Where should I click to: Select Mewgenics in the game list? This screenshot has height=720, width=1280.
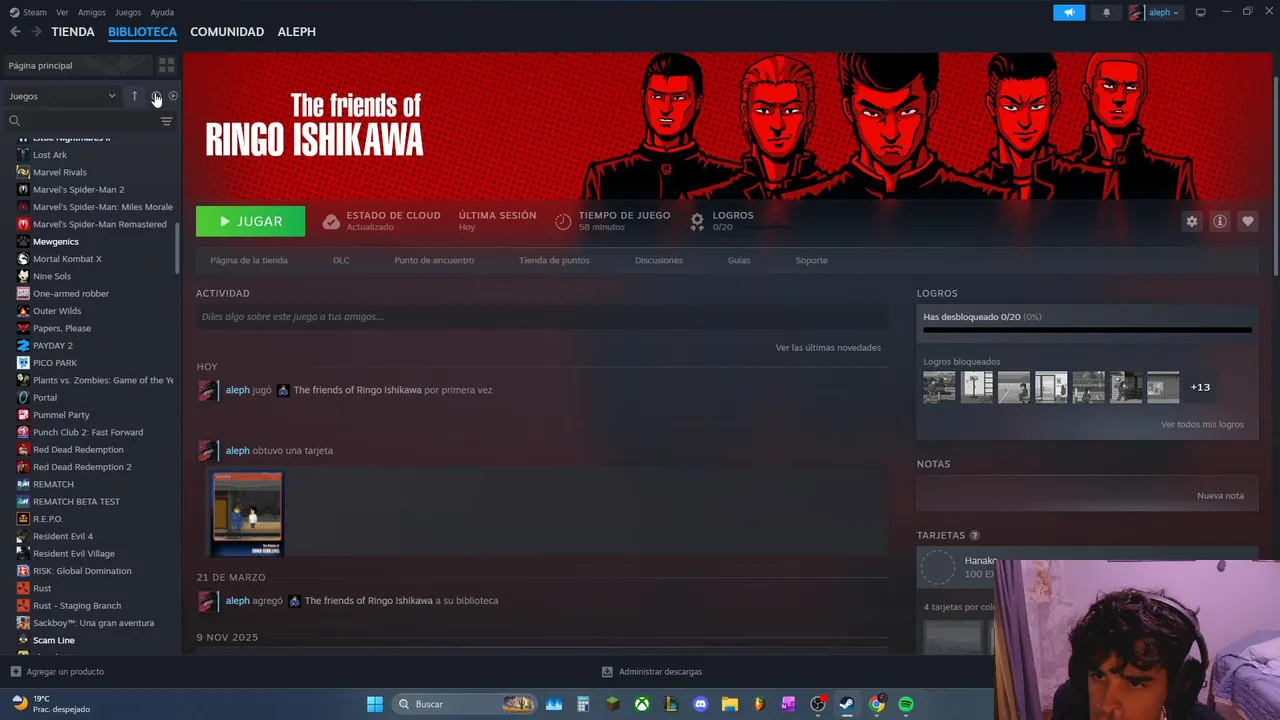[x=56, y=242]
